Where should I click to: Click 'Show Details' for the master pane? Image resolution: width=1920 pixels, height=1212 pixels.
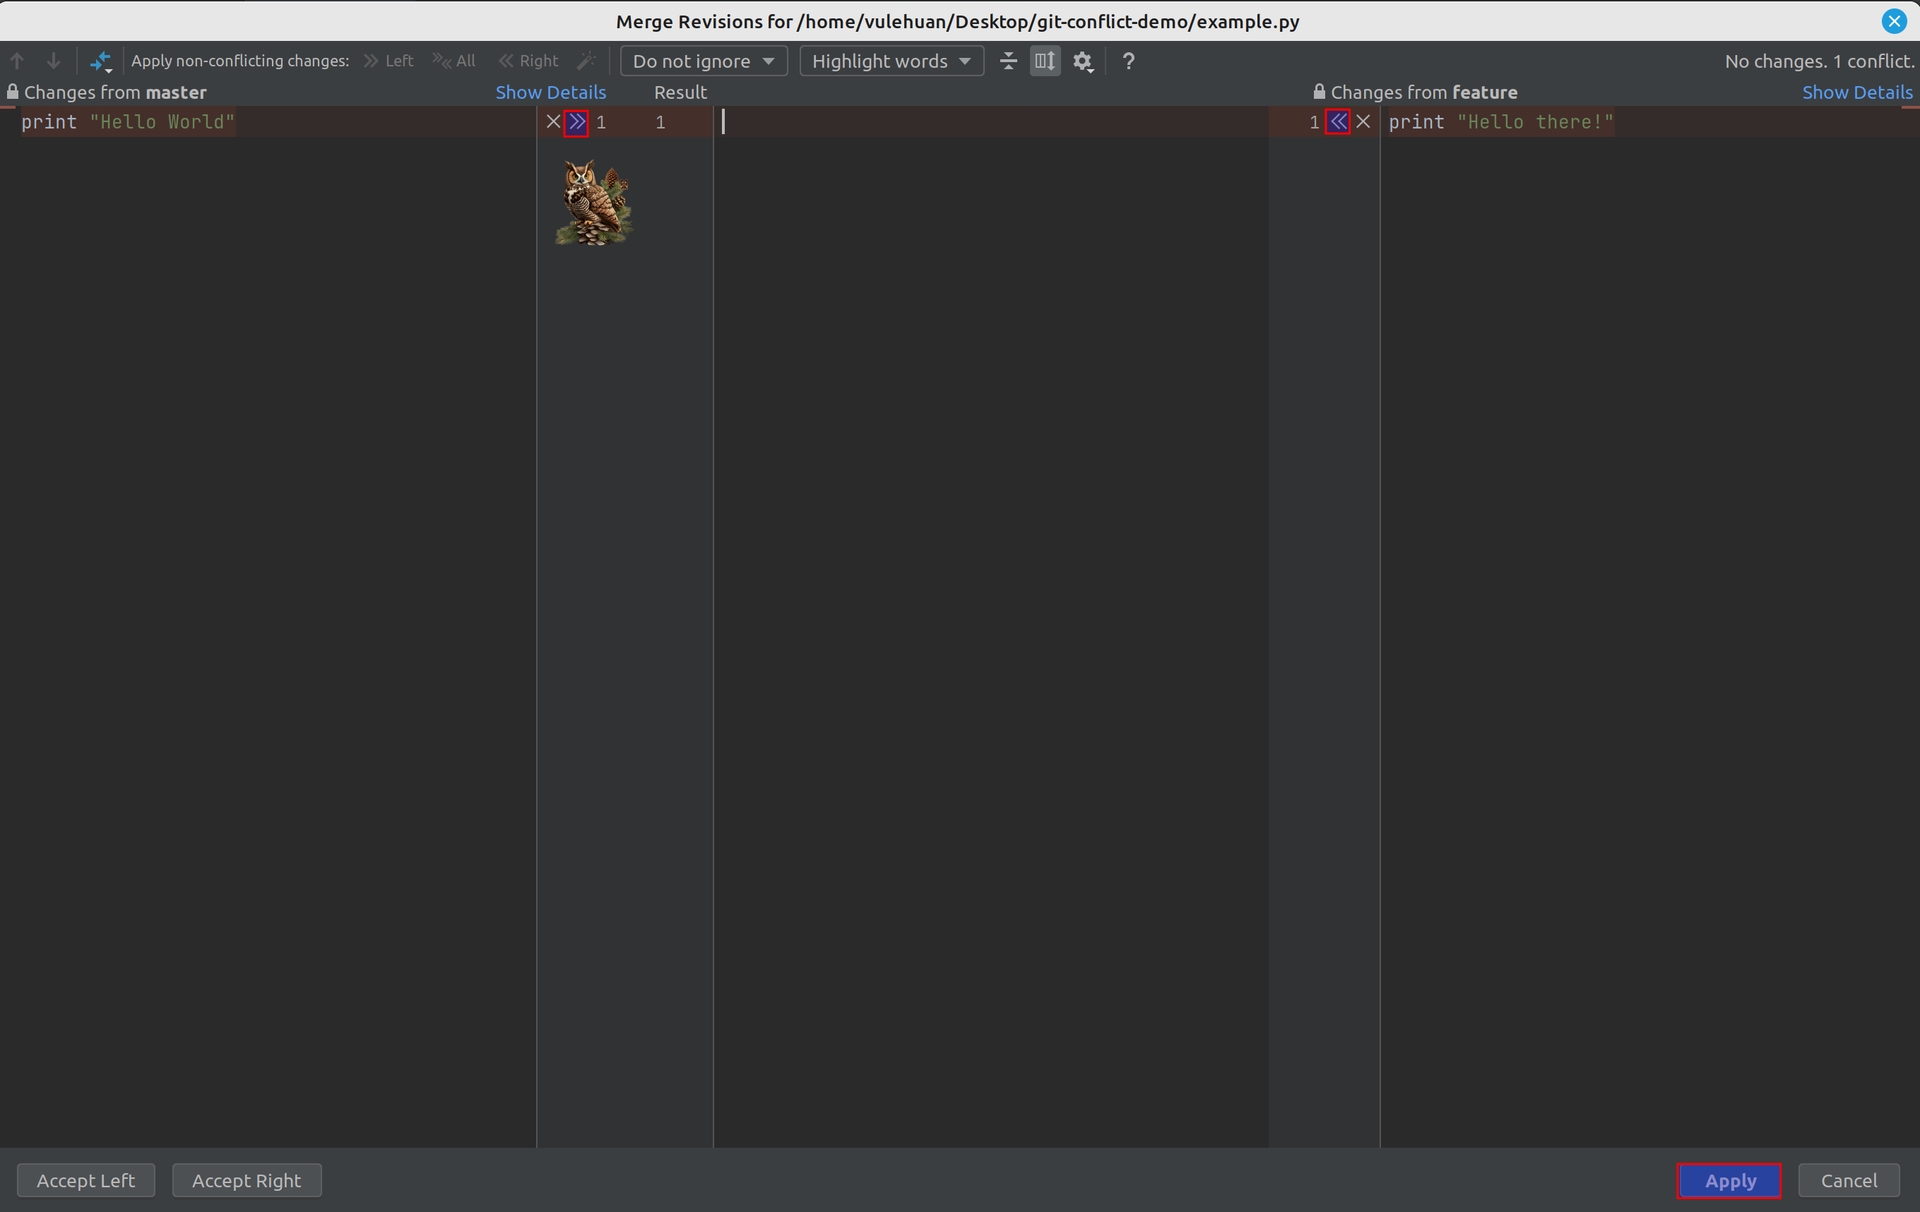pos(550,92)
